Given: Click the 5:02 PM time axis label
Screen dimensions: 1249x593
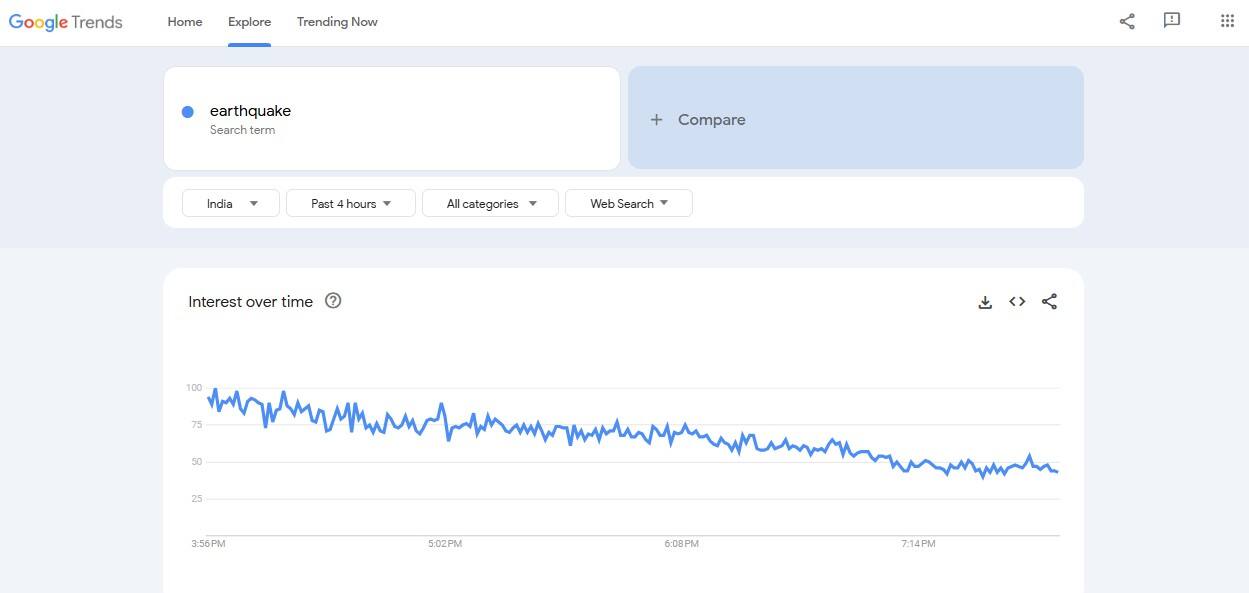Looking at the screenshot, I should [445, 544].
